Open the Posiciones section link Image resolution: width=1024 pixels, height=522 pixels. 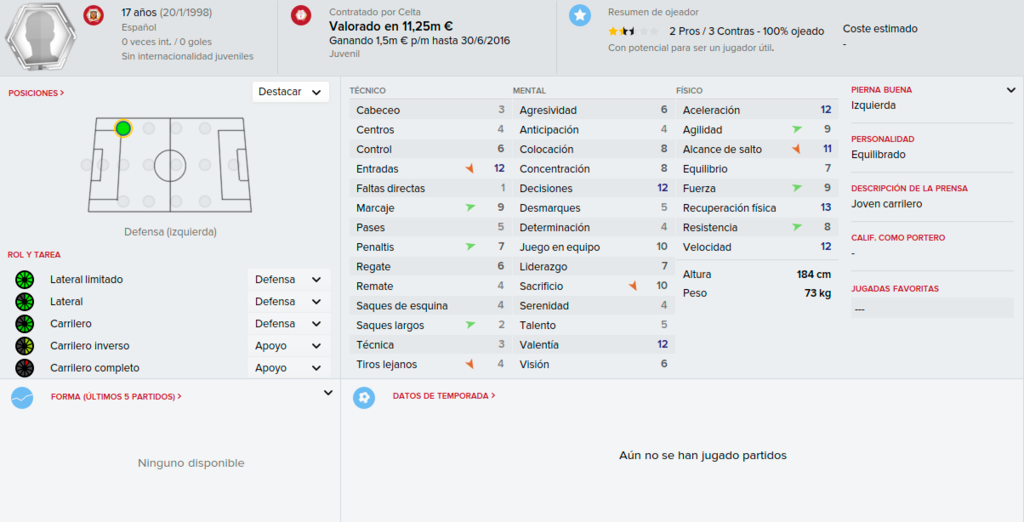click(36, 93)
